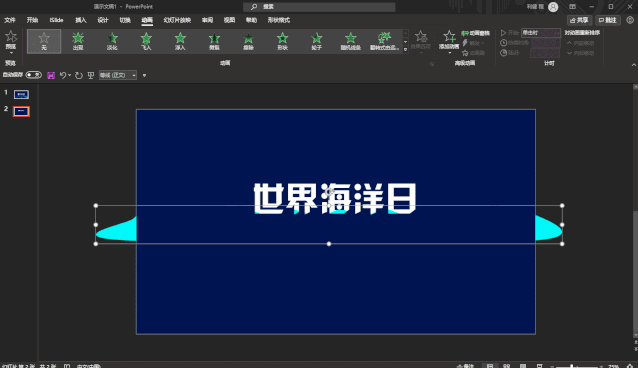Open the 效果选项 (Effect Options) dropdown

click(421, 42)
